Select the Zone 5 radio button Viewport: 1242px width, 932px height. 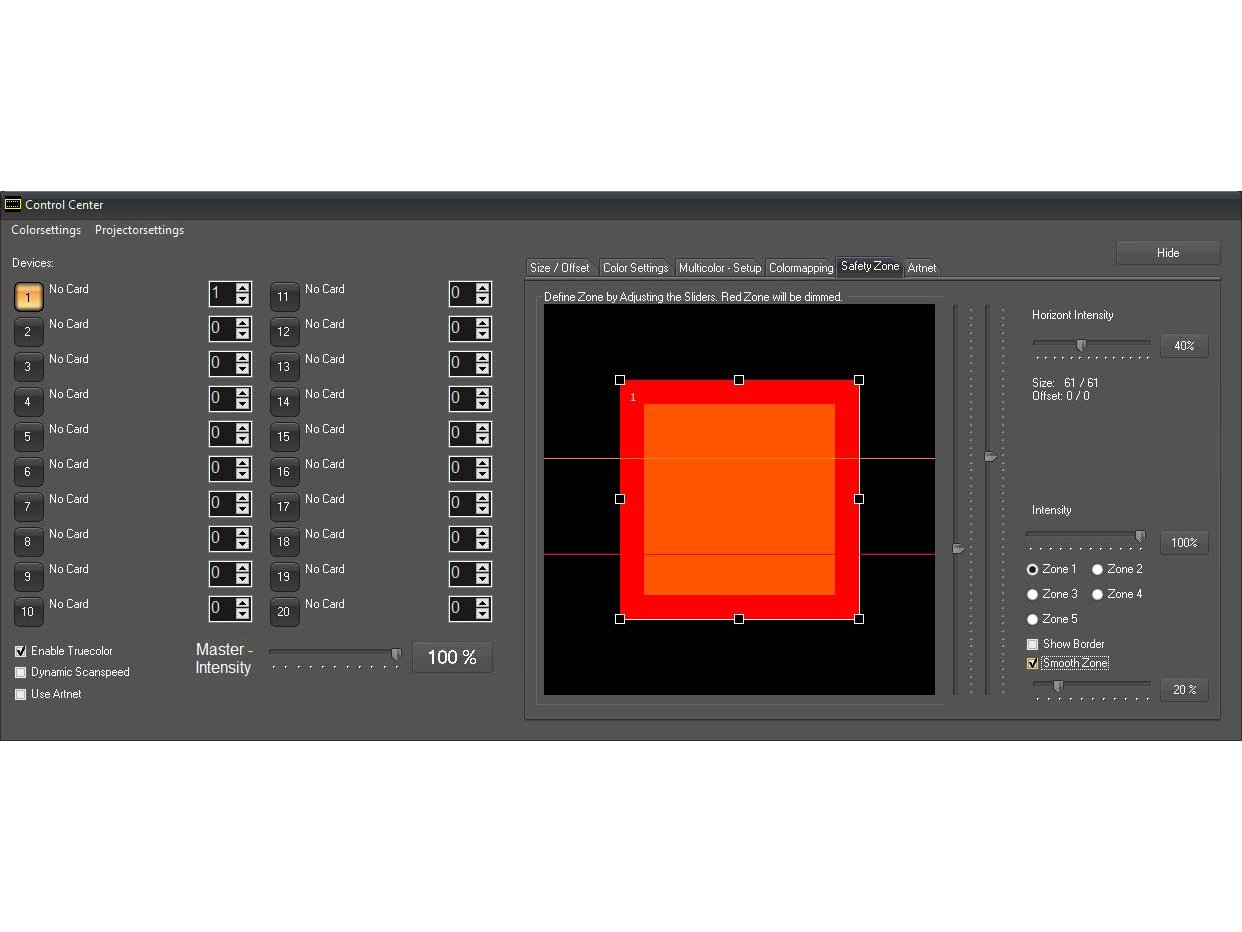[1033, 619]
